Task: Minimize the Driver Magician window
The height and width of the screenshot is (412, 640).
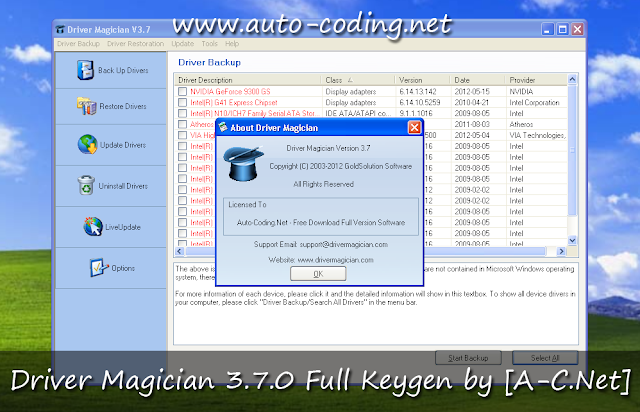Action: coord(547,29)
